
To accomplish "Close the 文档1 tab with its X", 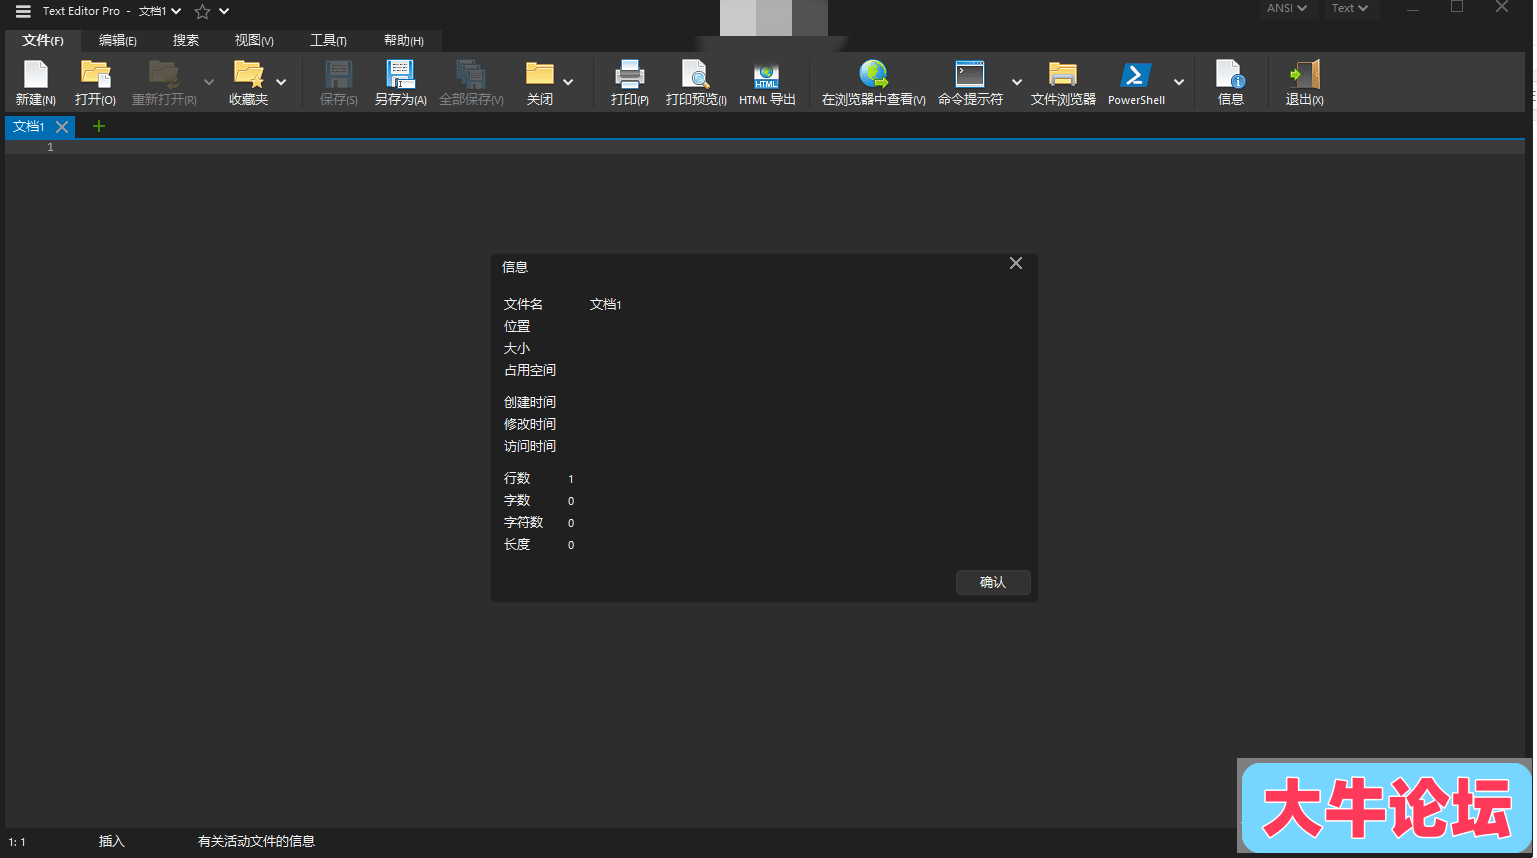I will click(62, 127).
